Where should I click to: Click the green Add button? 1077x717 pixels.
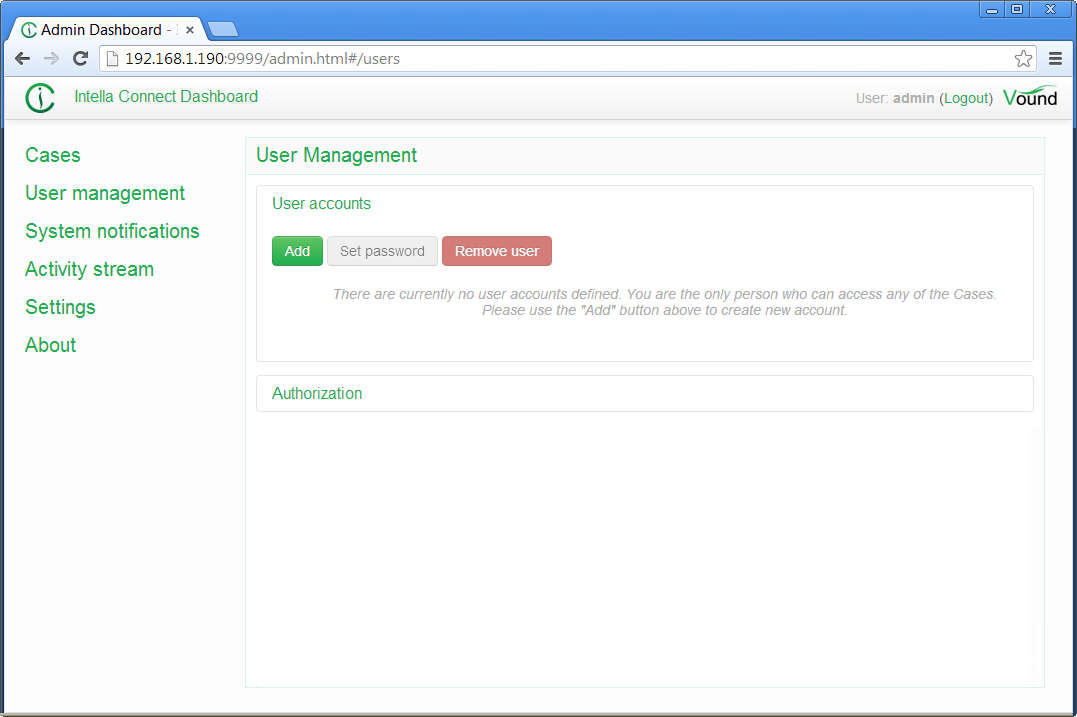point(297,251)
